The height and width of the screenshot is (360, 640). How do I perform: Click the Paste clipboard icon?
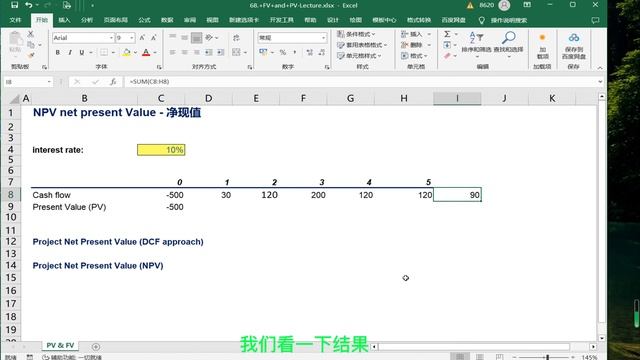click(16, 40)
